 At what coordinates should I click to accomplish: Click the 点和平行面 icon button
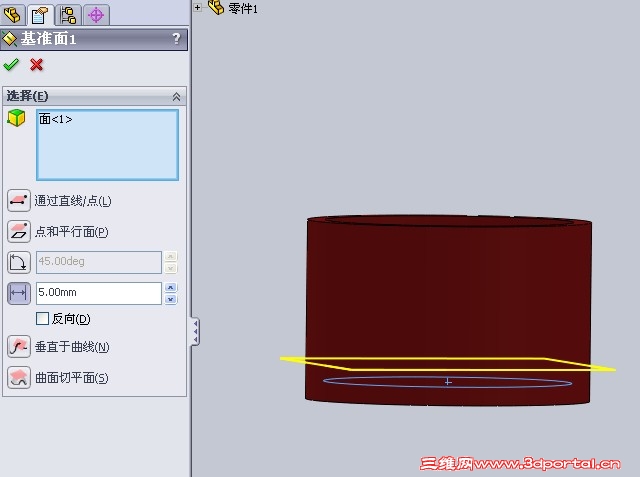pyautogui.click(x=18, y=231)
